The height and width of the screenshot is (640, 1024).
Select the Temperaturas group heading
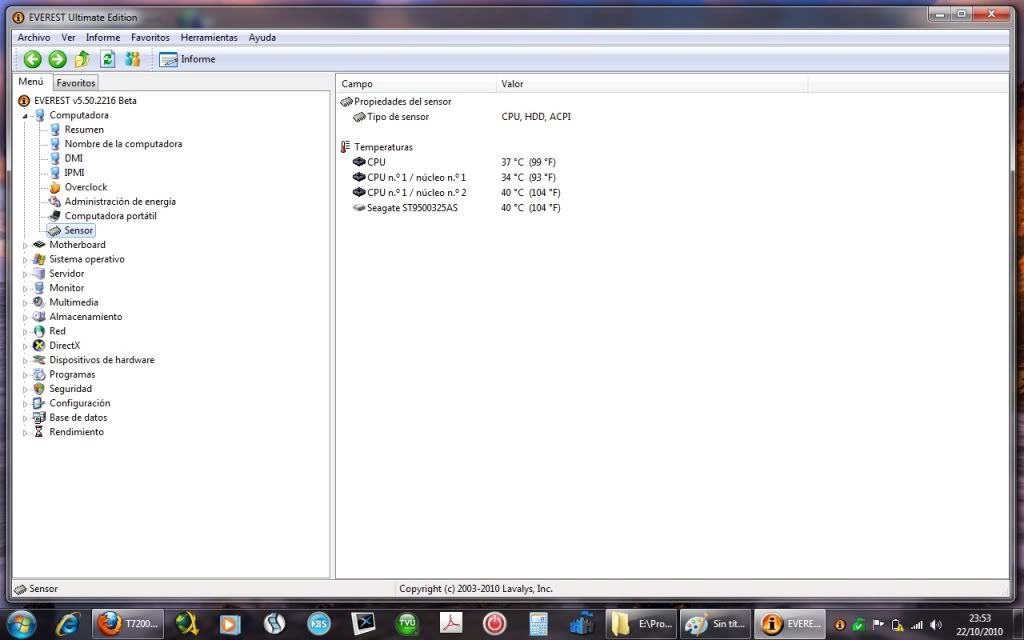pos(383,147)
